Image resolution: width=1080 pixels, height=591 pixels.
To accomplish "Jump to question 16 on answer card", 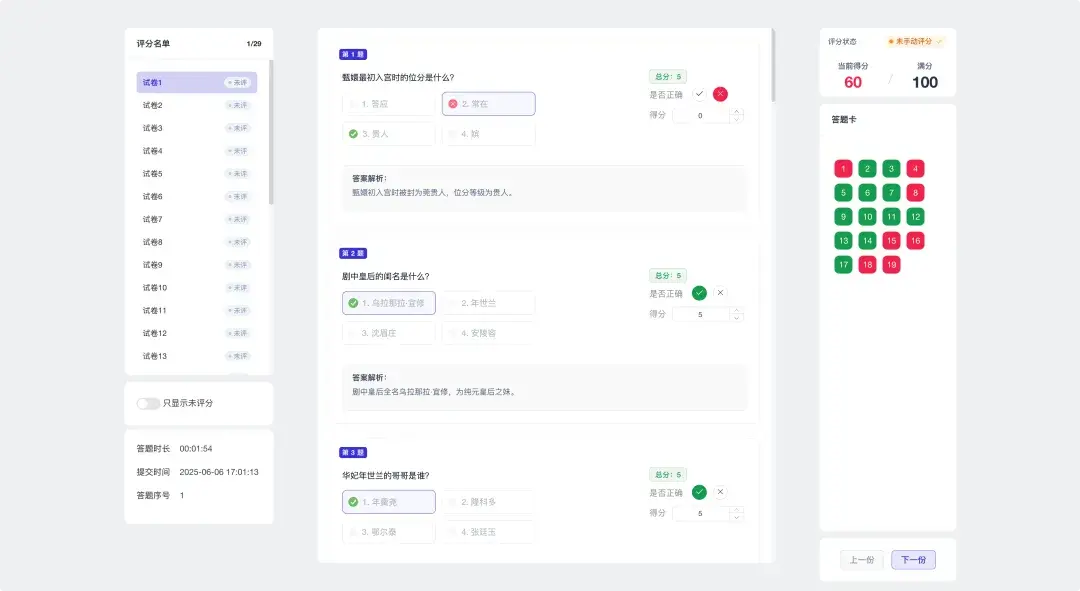I will pyautogui.click(x=915, y=241).
